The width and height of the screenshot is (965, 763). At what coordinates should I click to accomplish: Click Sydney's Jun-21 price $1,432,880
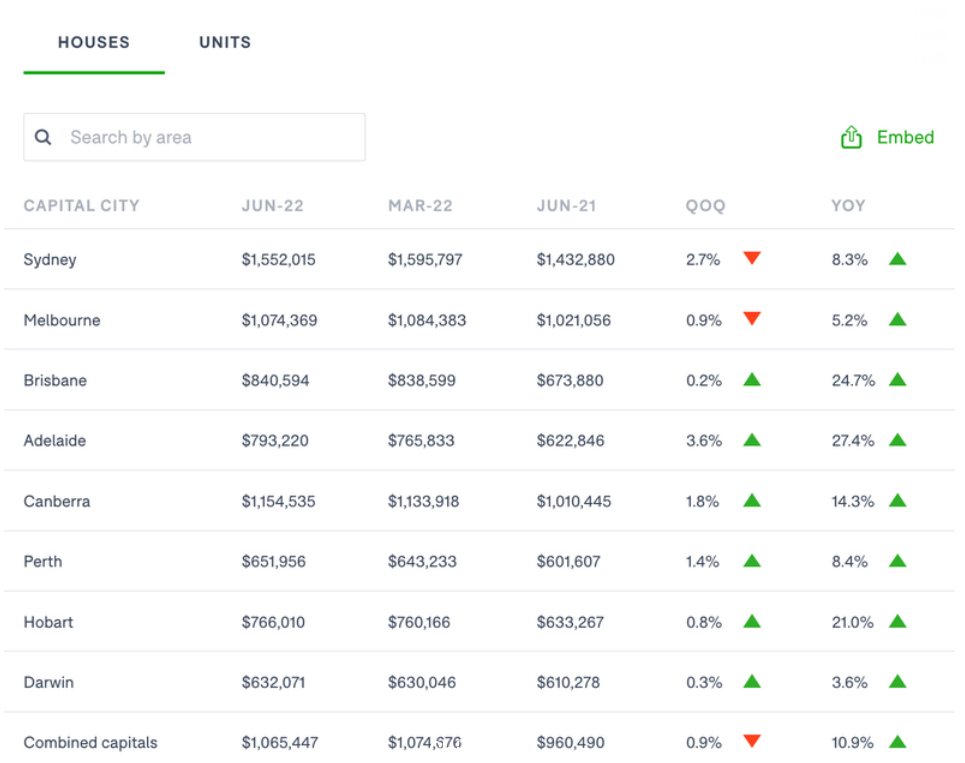(575, 260)
